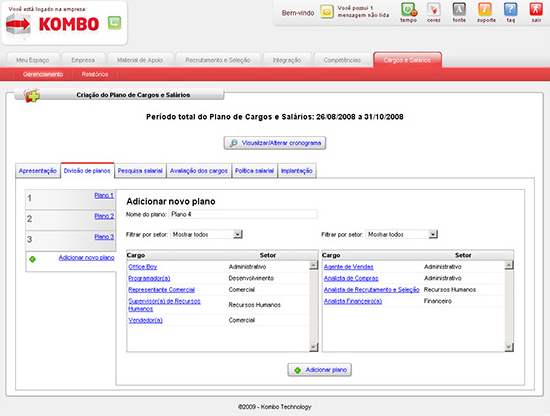Open the suporte support icon
The width and height of the screenshot is (550, 416).
pyautogui.click(x=485, y=9)
